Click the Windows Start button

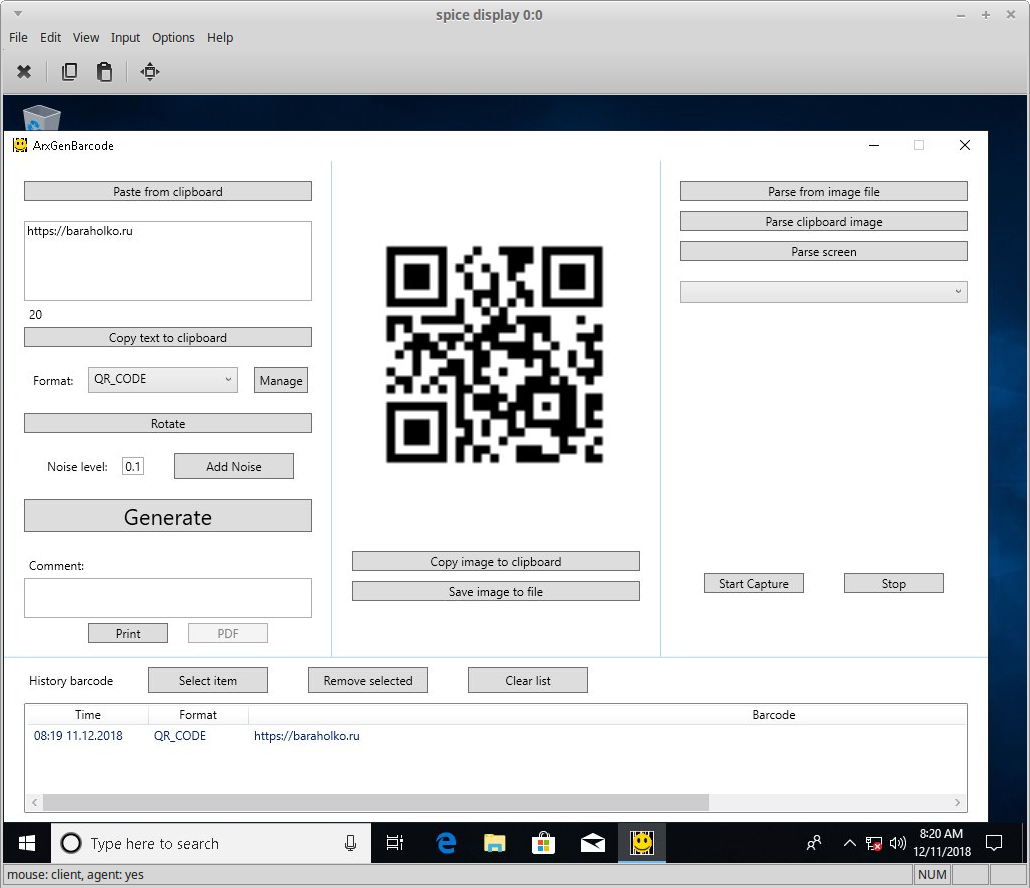point(26,843)
